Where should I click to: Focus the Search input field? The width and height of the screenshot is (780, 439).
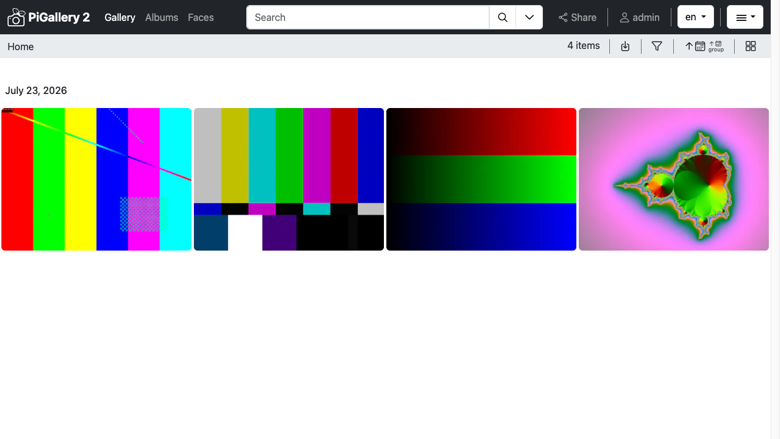coord(368,17)
